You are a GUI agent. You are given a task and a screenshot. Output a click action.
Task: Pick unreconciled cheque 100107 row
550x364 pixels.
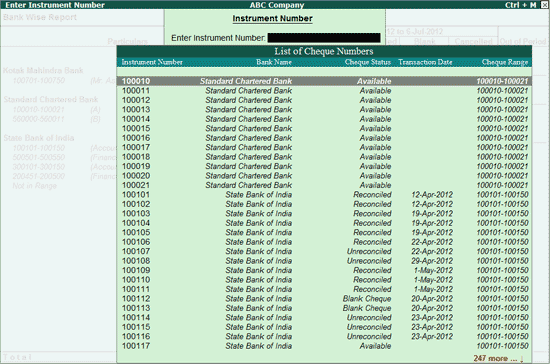coord(324,251)
